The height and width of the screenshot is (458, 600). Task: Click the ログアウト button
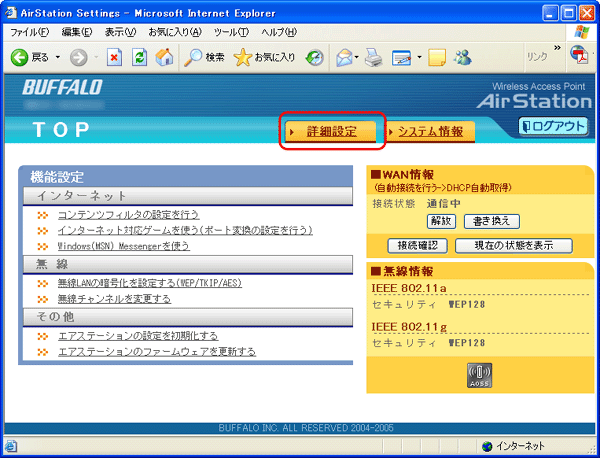(553, 127)
